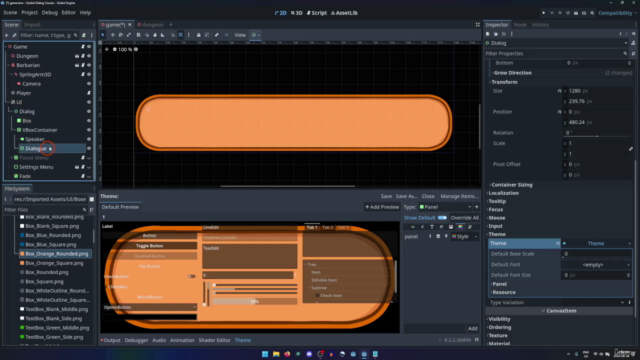Open the Debug menu
This screenshot has height=360, width=640.
(49, 13)
